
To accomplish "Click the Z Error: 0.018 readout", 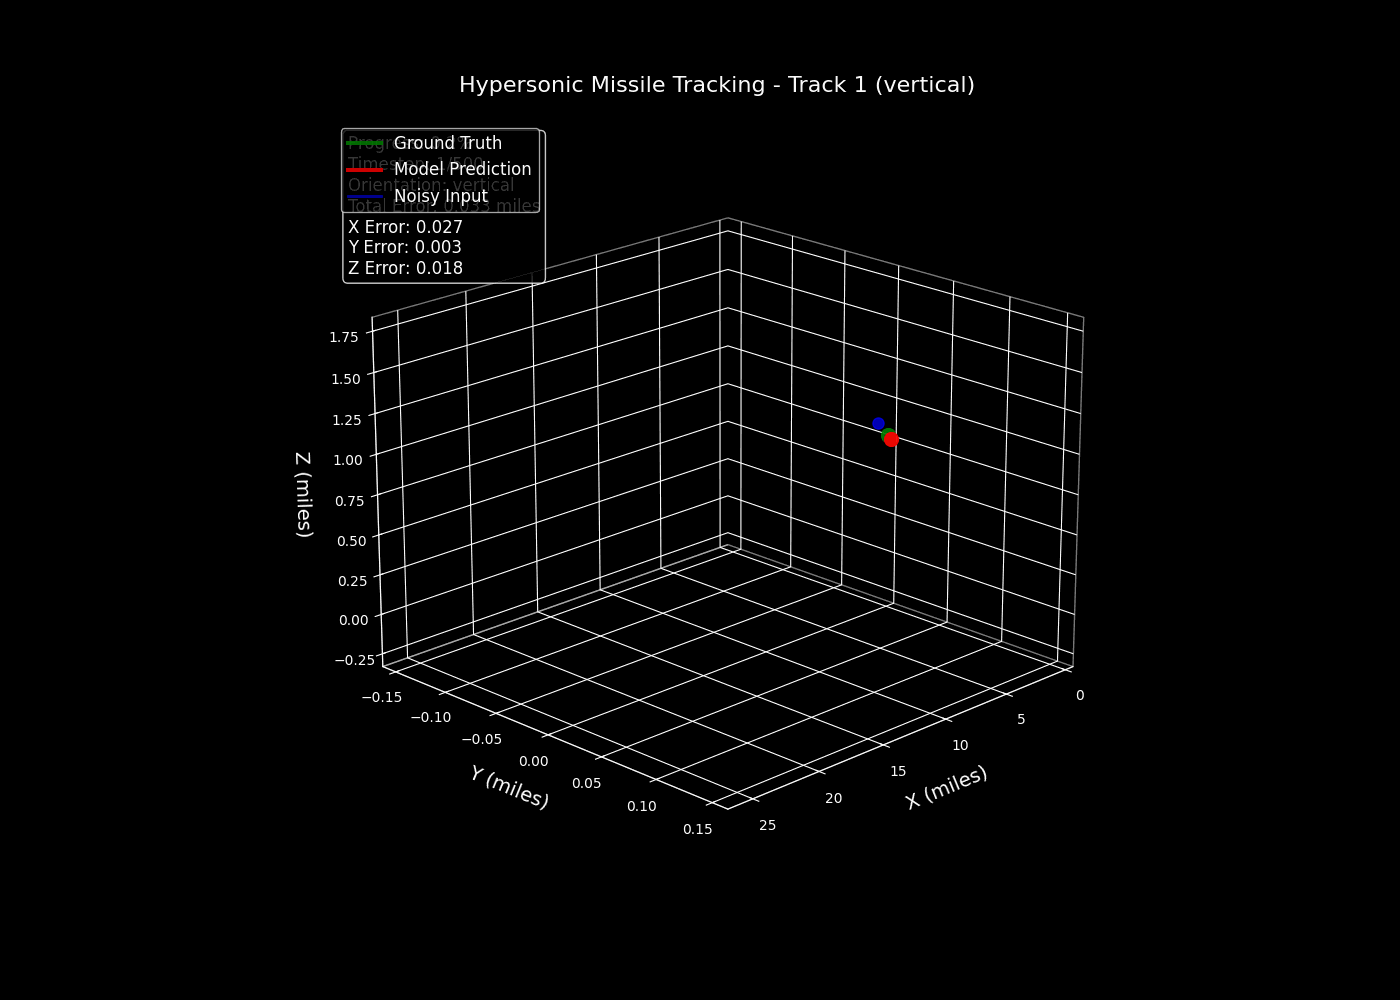I will coord(405,268).
